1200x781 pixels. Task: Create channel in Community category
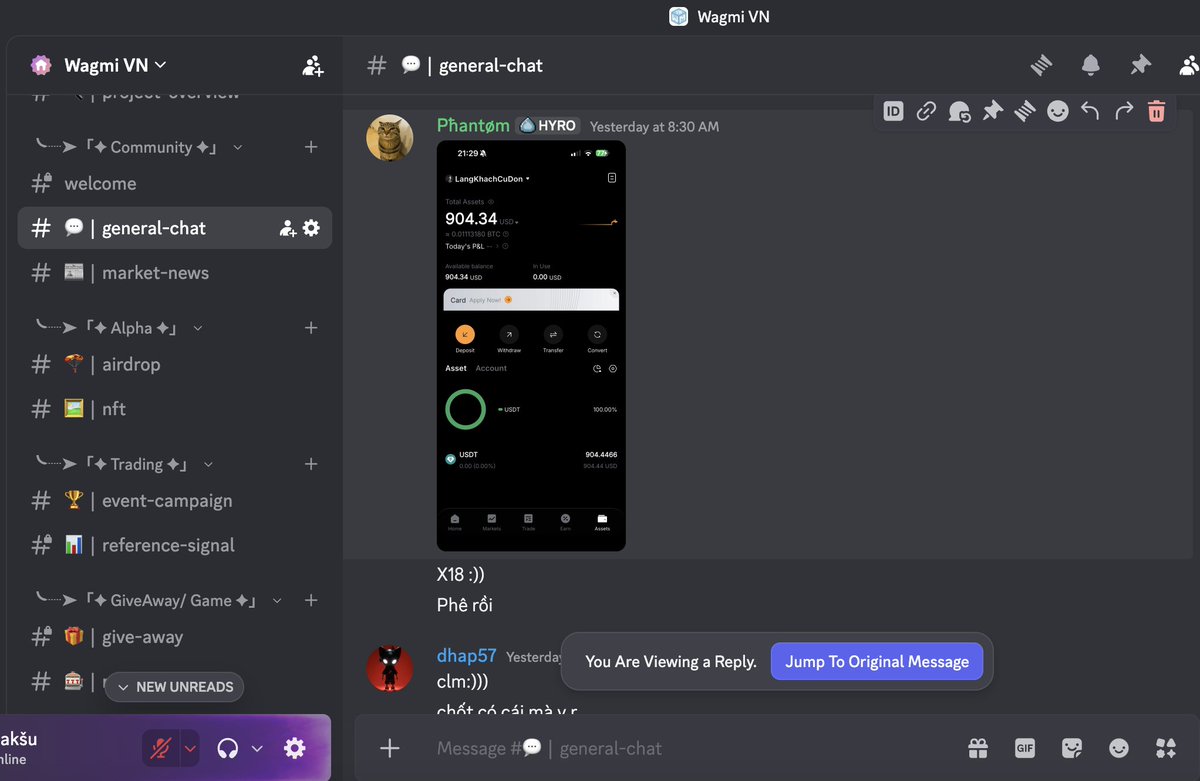311,147
